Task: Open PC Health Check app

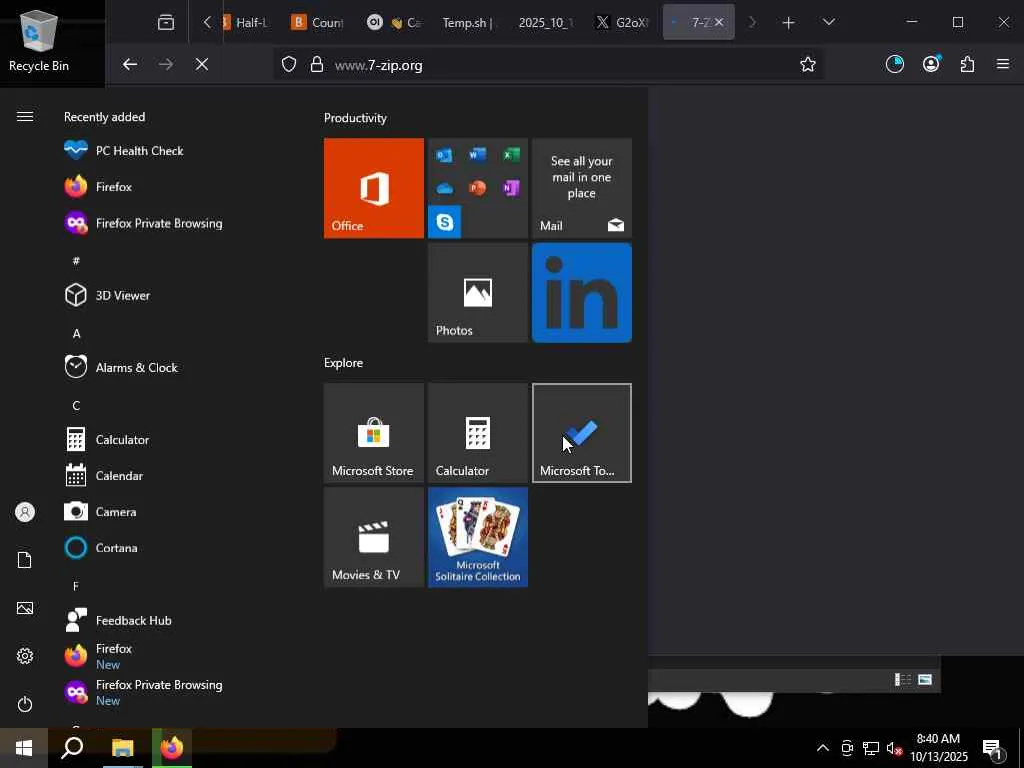Action: (139, 151)
